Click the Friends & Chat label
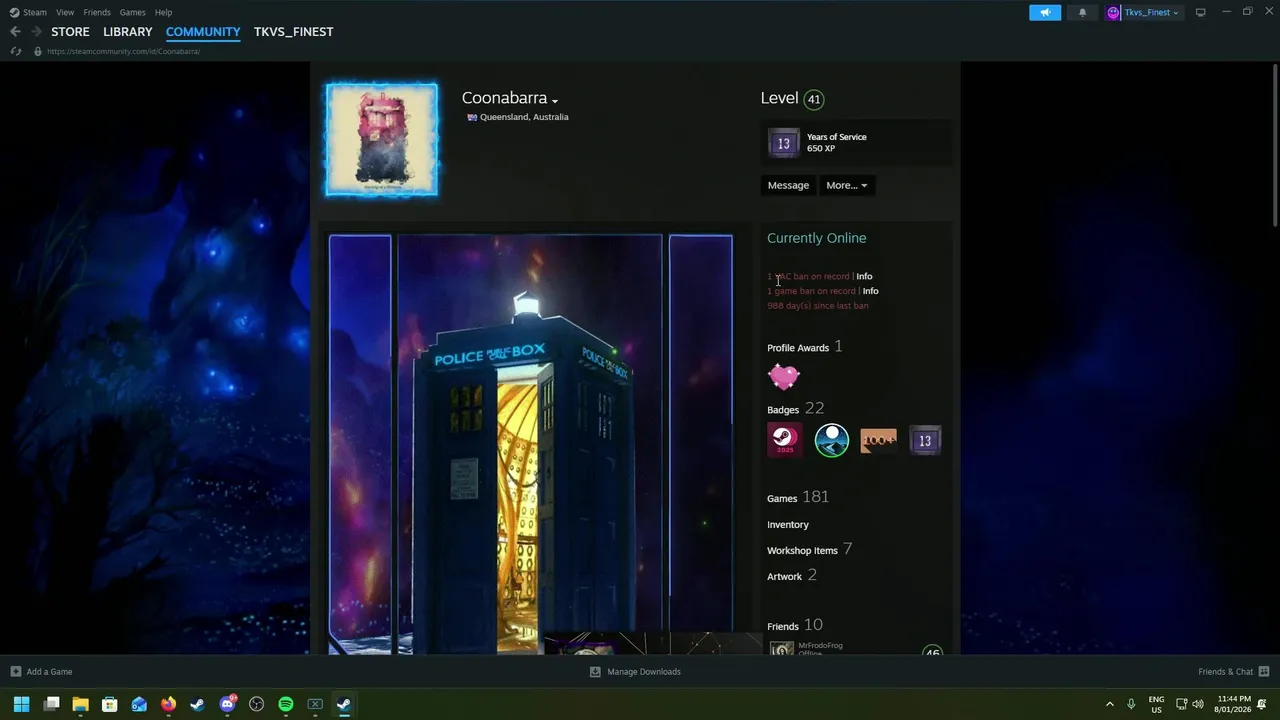The image size is (1280, 720). tap(1225, 672)
